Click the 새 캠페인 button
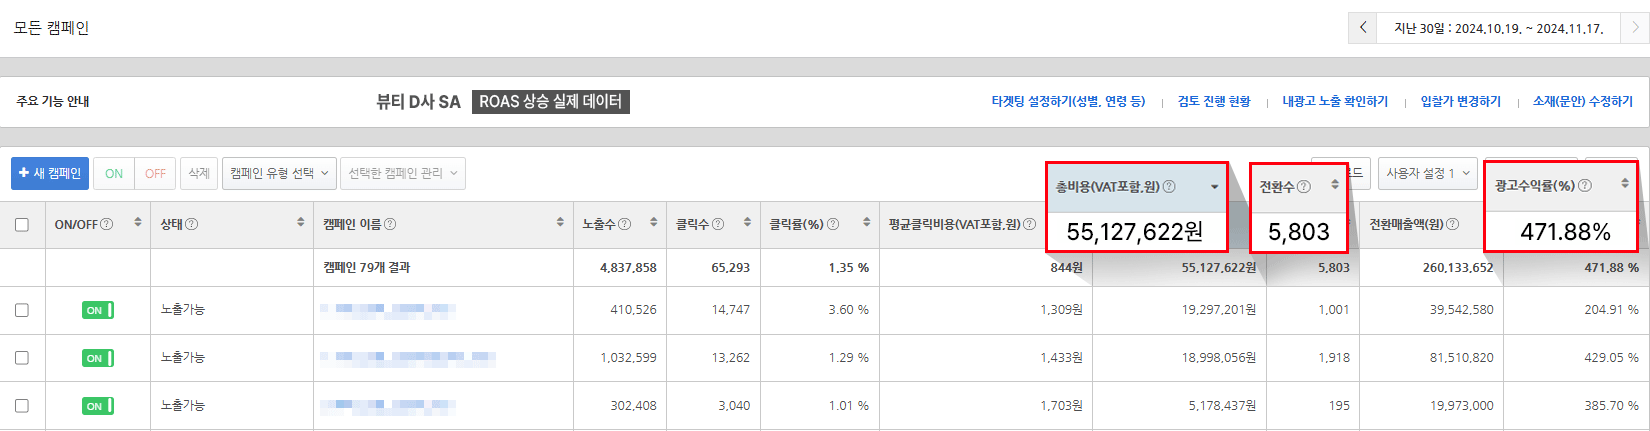This screenshot has width=1650, height=431. pos(50,174)
